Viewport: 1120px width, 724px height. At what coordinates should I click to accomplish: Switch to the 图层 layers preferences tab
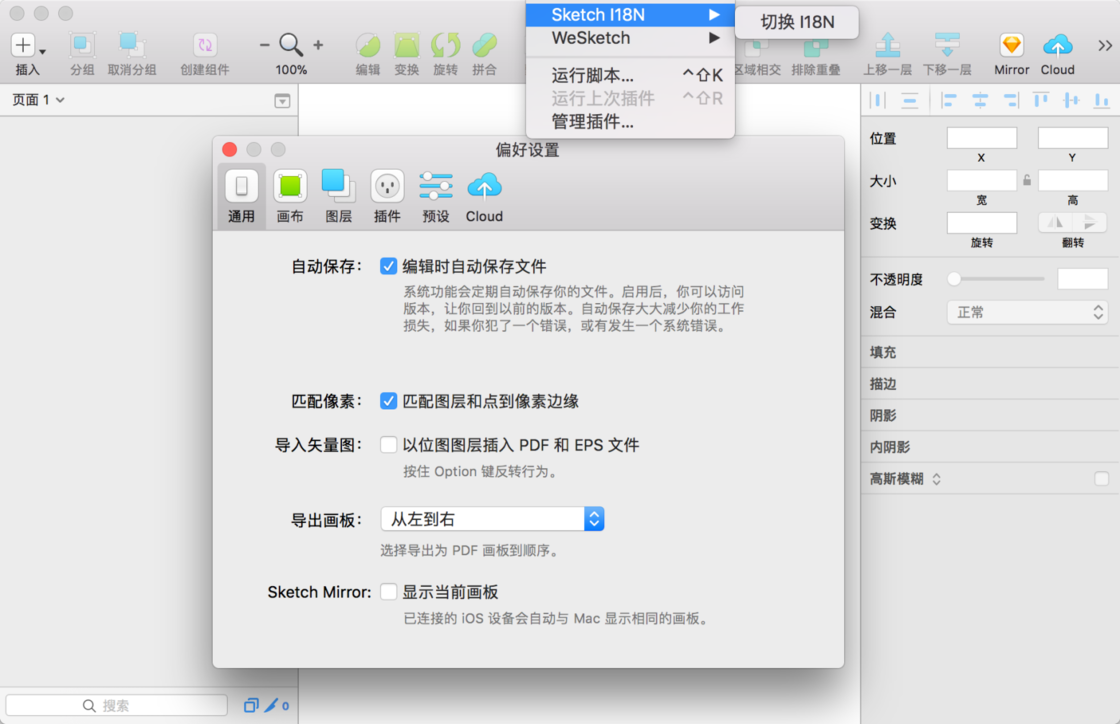(339, 196)
